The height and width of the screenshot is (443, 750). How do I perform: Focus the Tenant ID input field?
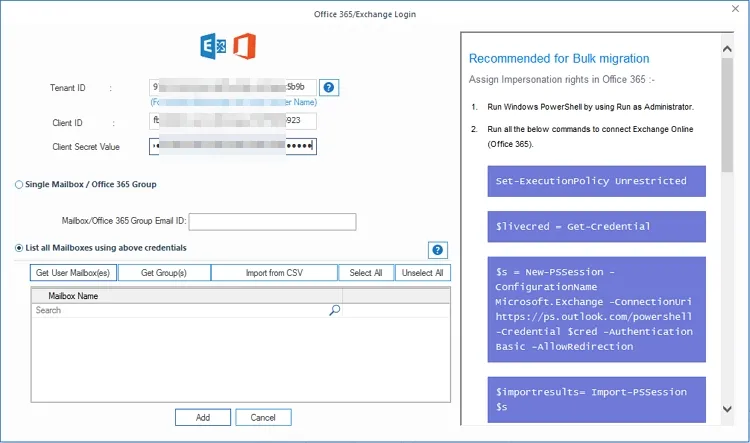(232, 87)
